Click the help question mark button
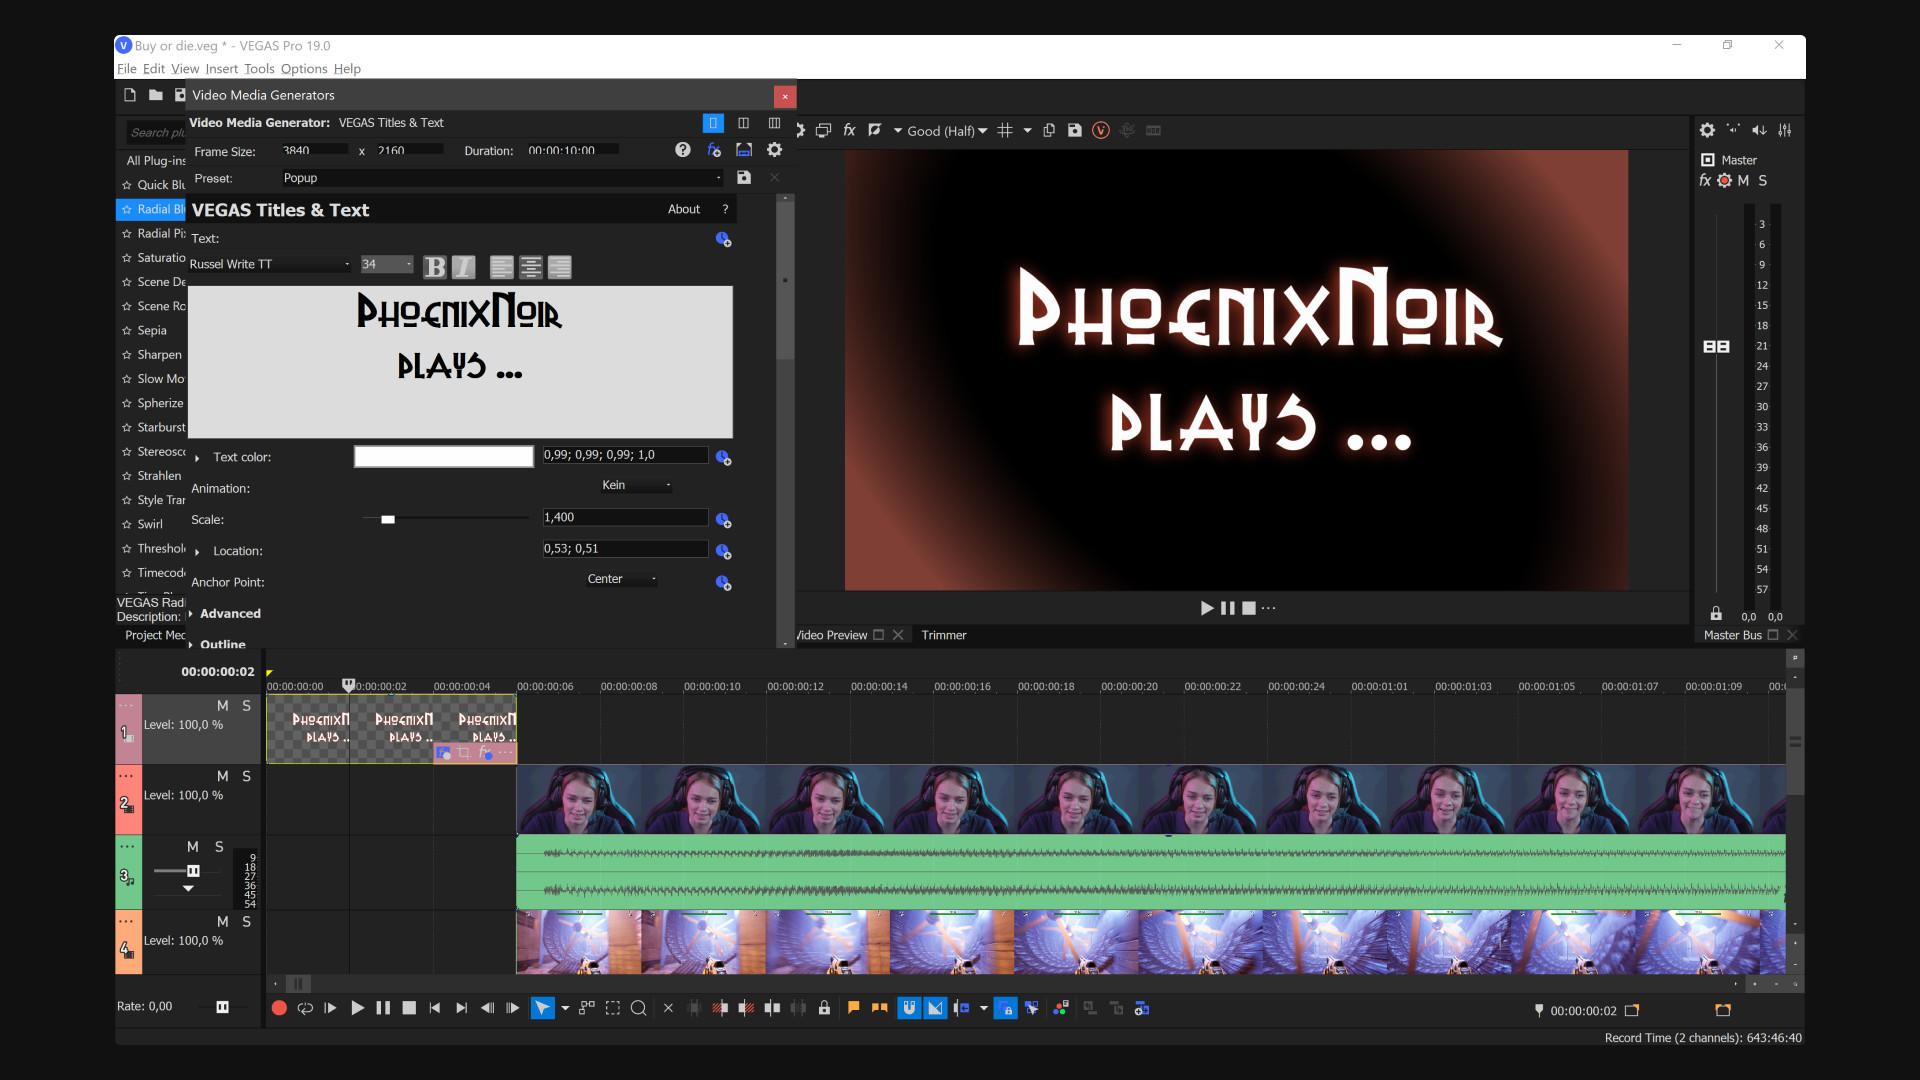This screenshot has width=1920, height=1080. click(x=683, y=150)
